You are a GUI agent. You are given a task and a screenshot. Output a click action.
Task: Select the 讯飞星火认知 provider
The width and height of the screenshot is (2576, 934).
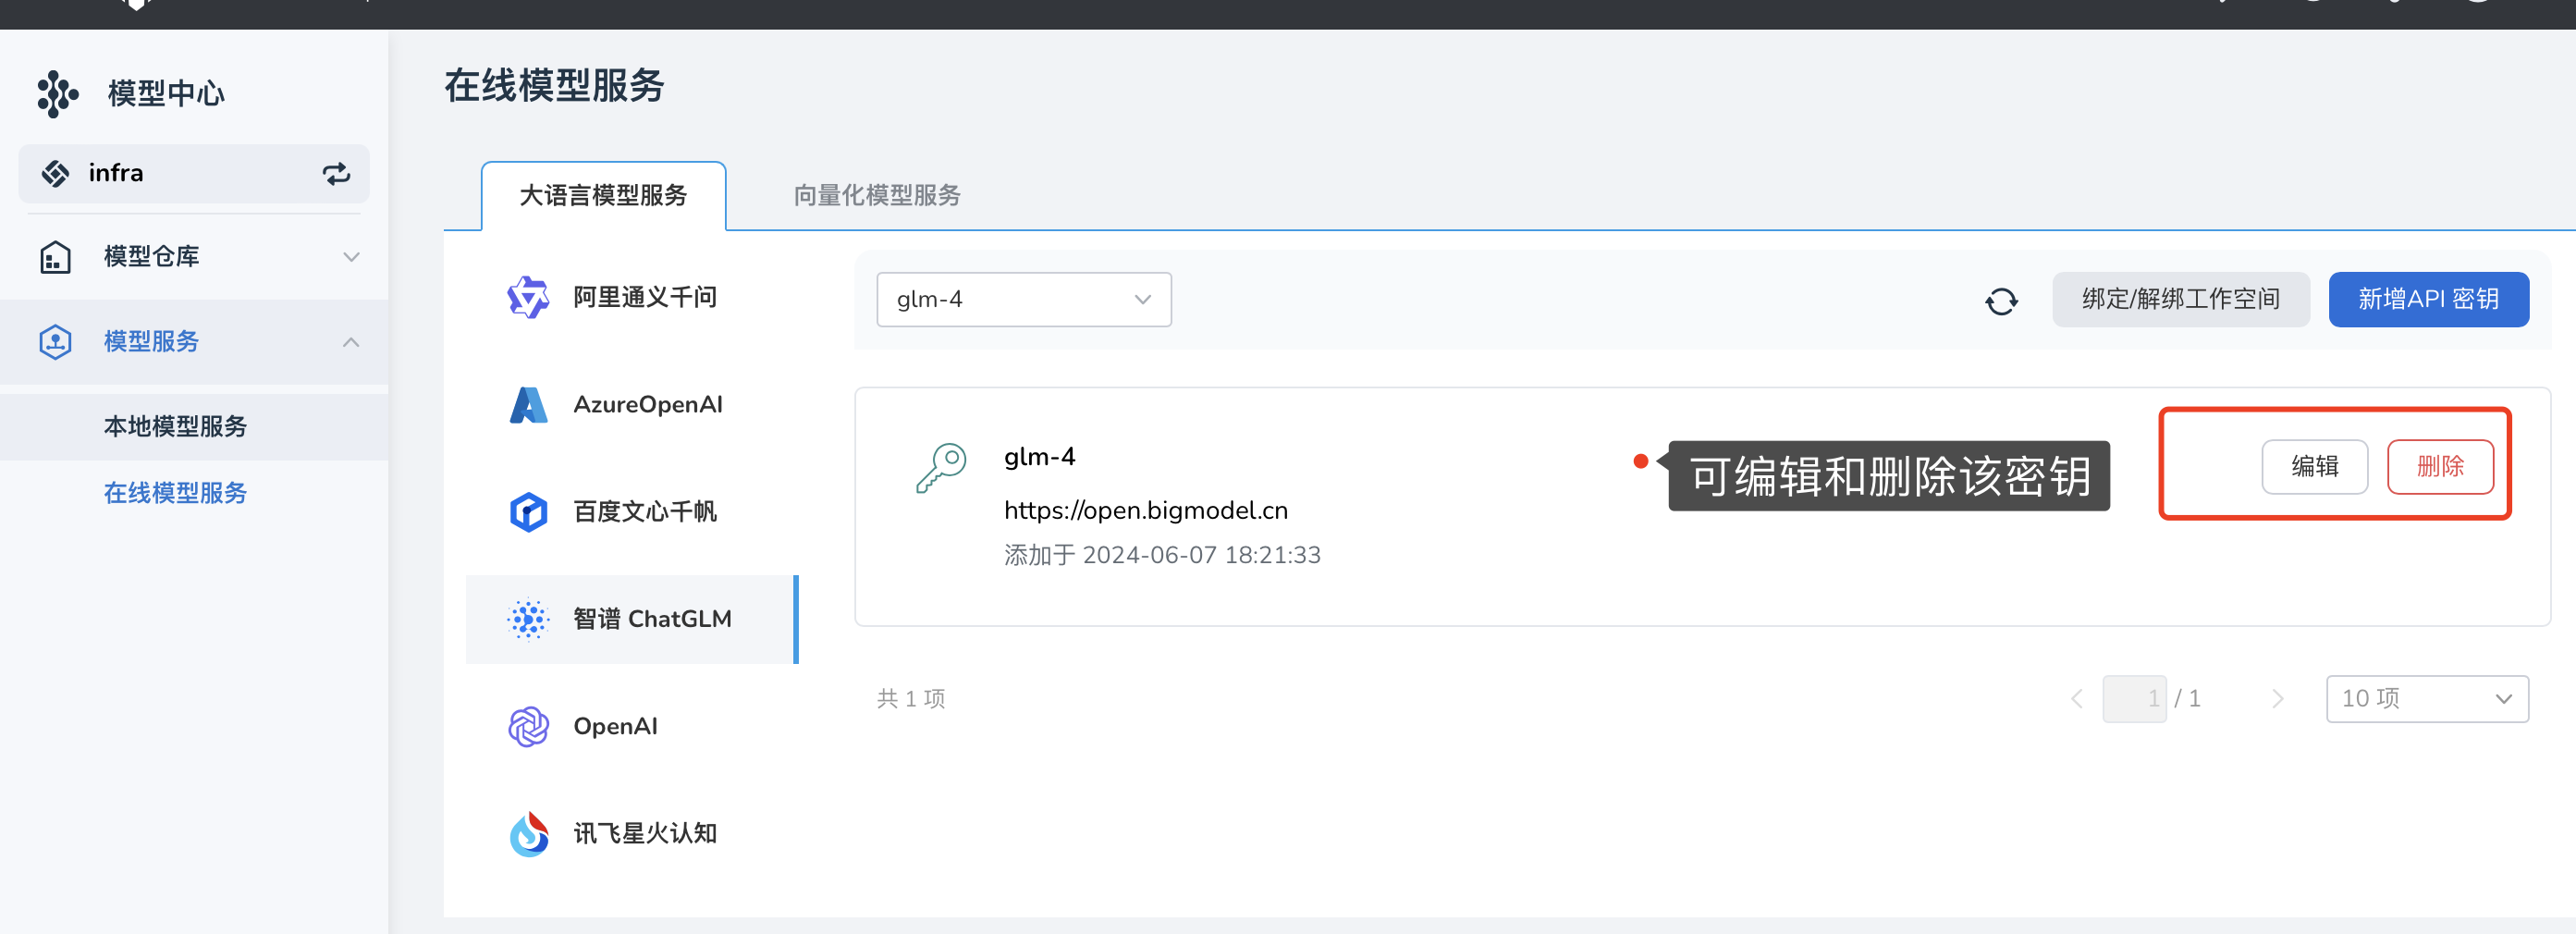tap(632, 834)
